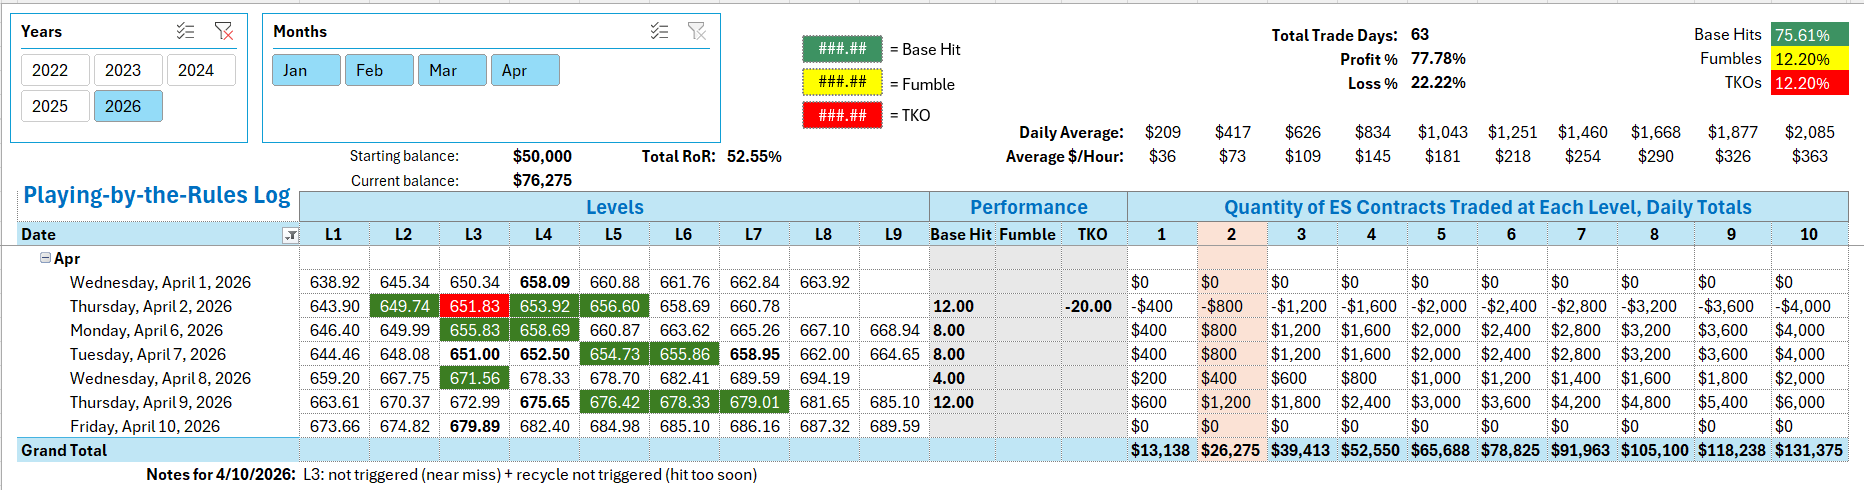The height and width of the screenshot is (490, 1864).
Task: Select the Current balance $76,275 cell
Action: coord(542,180)
